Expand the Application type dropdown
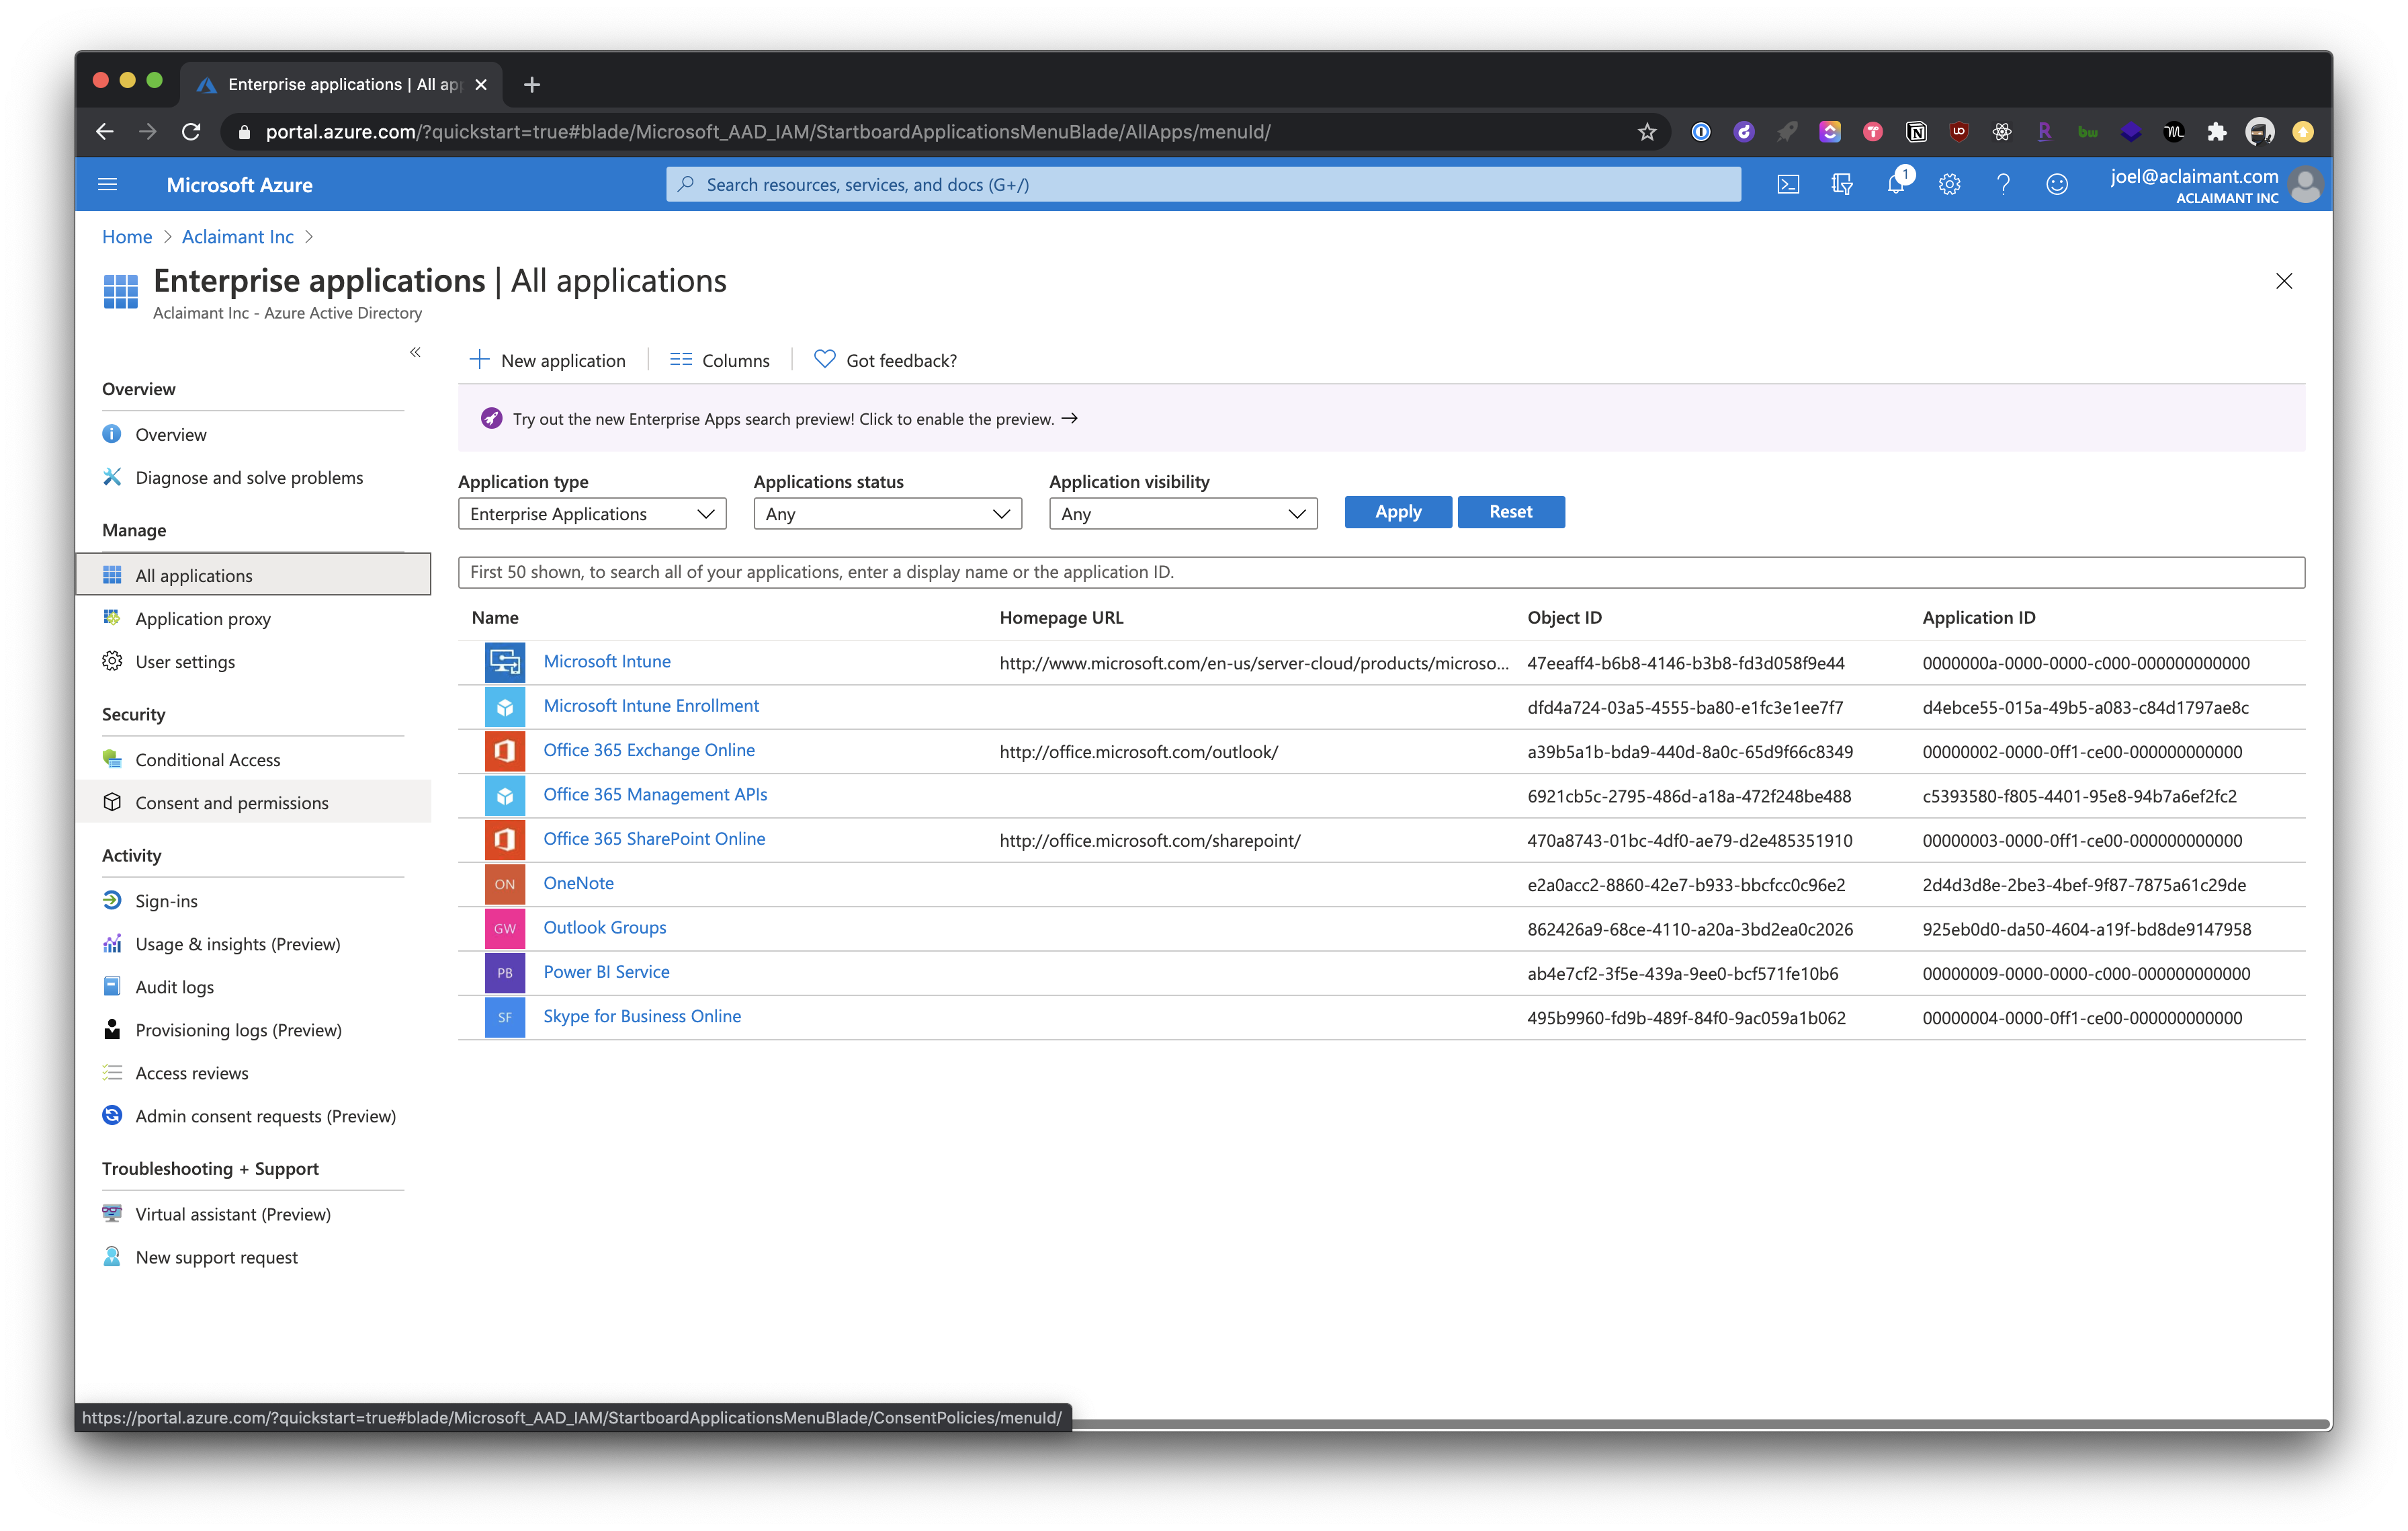 [592, 514]
